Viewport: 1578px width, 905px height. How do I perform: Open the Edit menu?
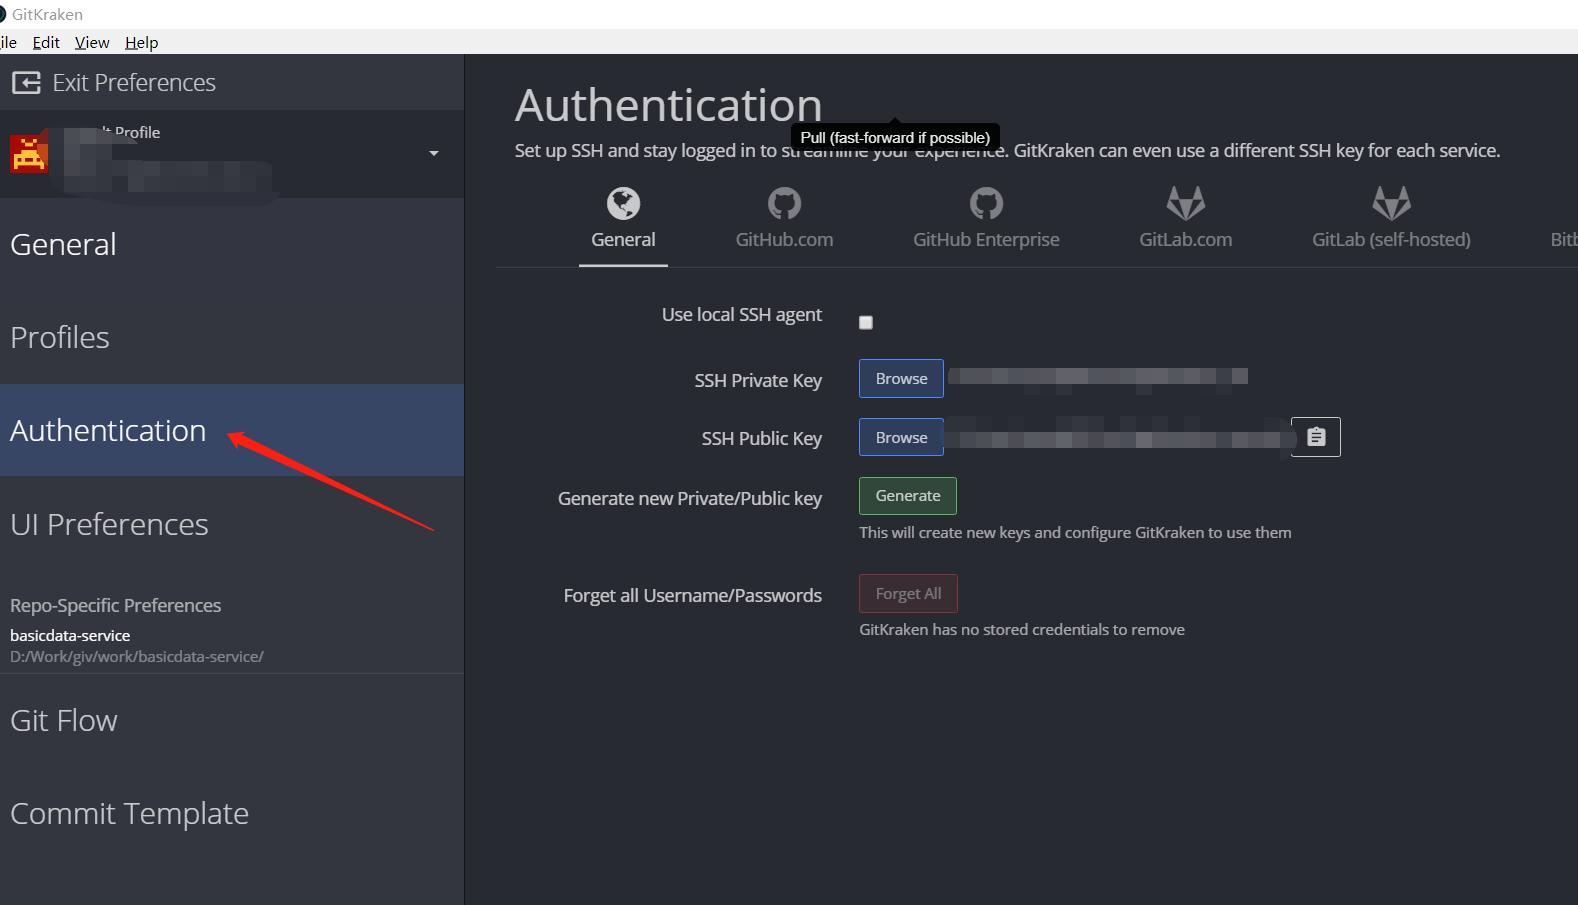[x=46, y=42]
